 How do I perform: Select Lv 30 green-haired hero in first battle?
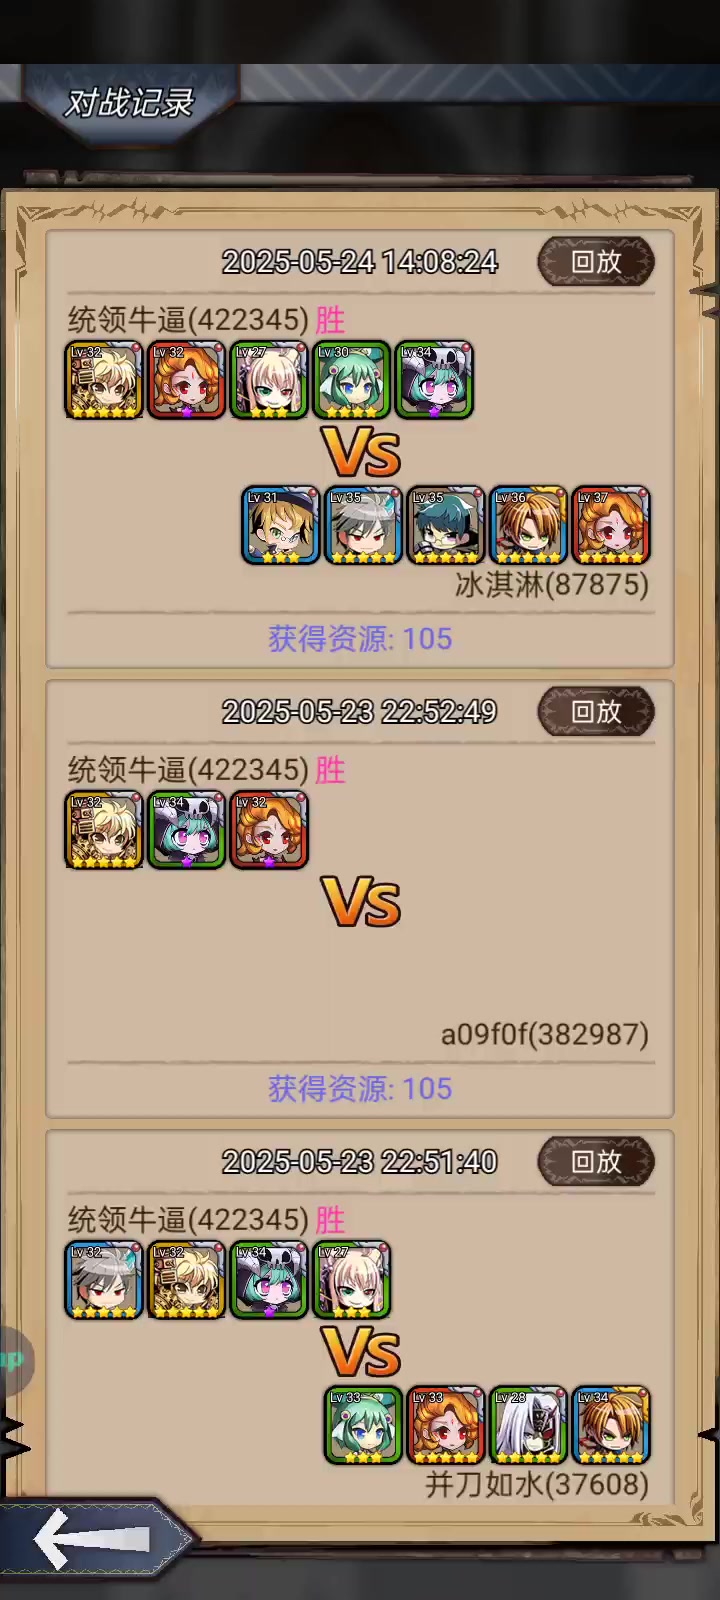pos(352,380)
